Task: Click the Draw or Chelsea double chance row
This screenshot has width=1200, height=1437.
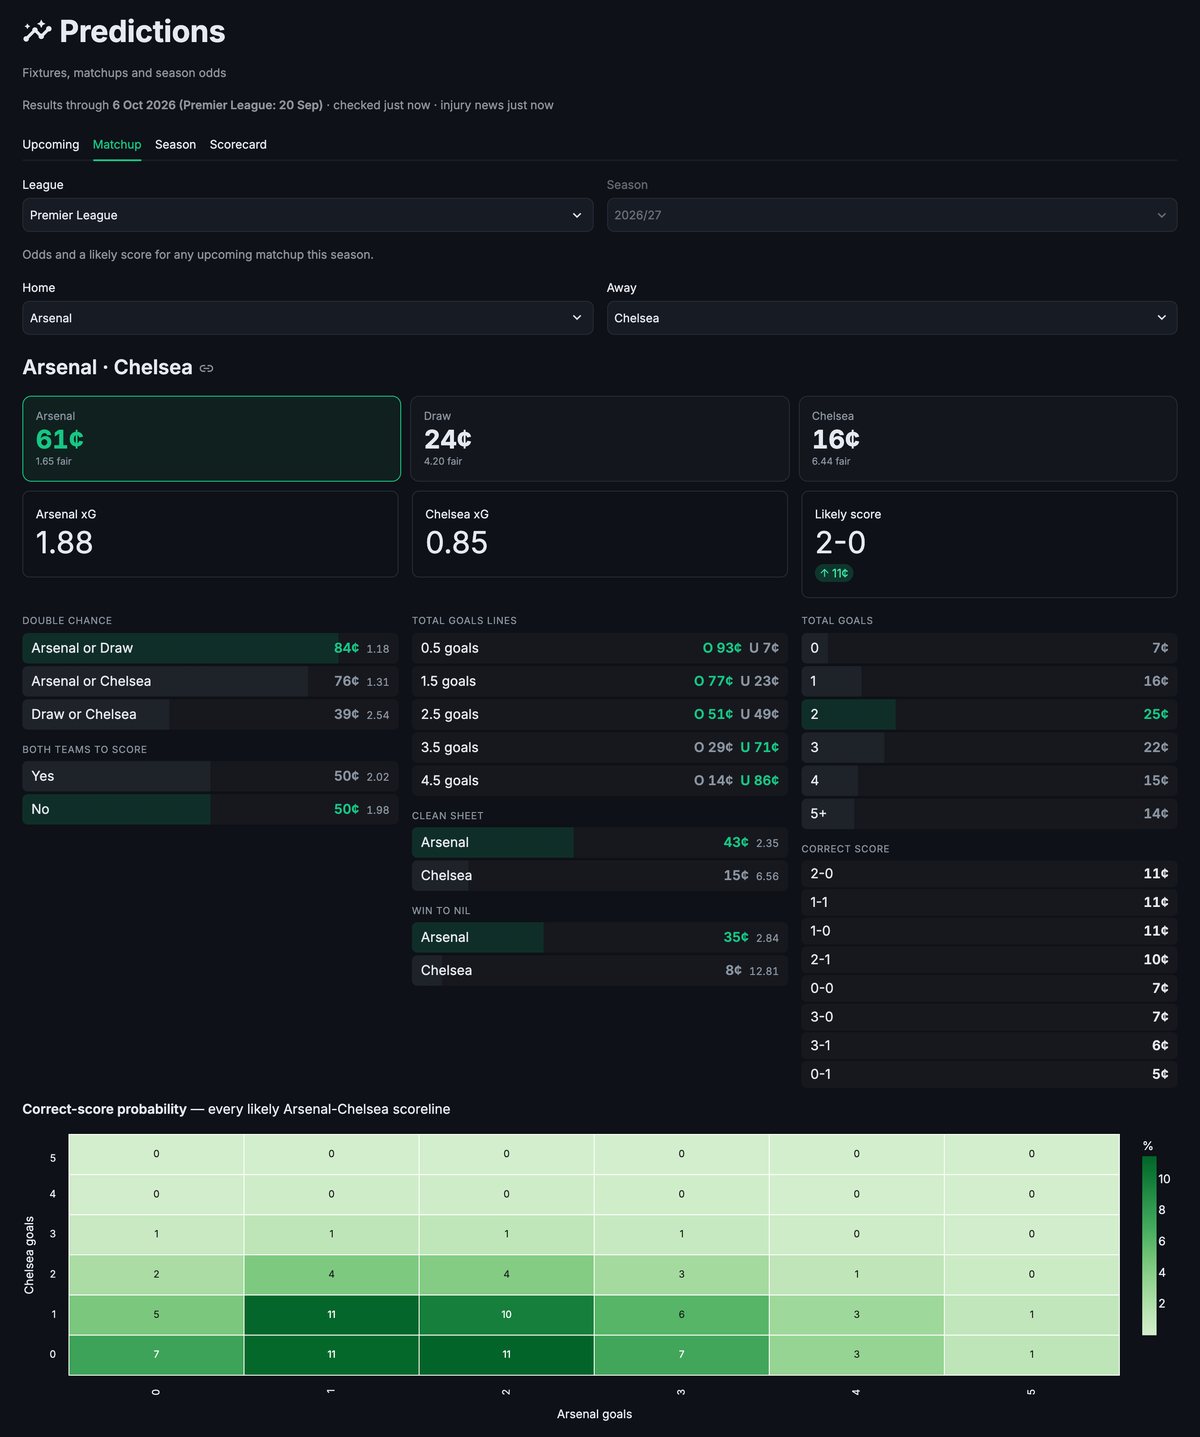Action: [210, 714]
